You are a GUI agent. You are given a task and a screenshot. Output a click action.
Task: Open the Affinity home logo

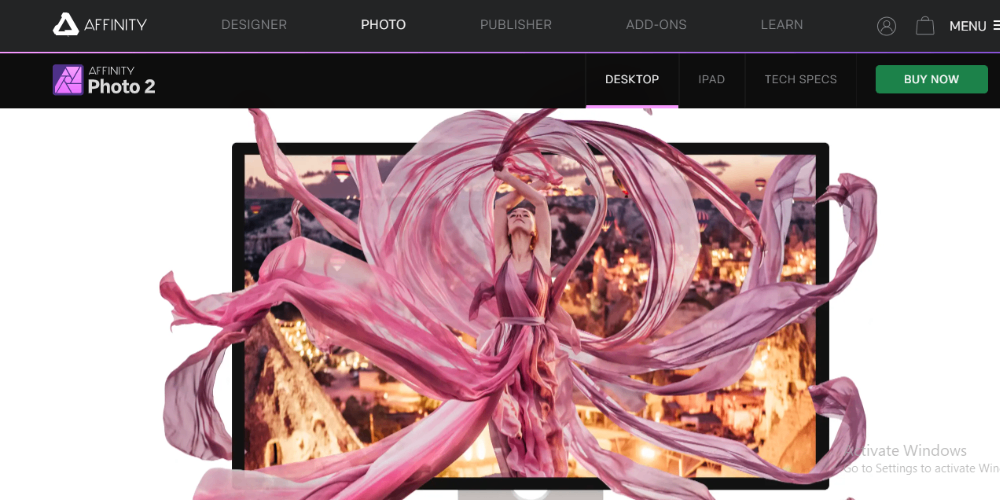pyautogui.click(x=99, y=25)
